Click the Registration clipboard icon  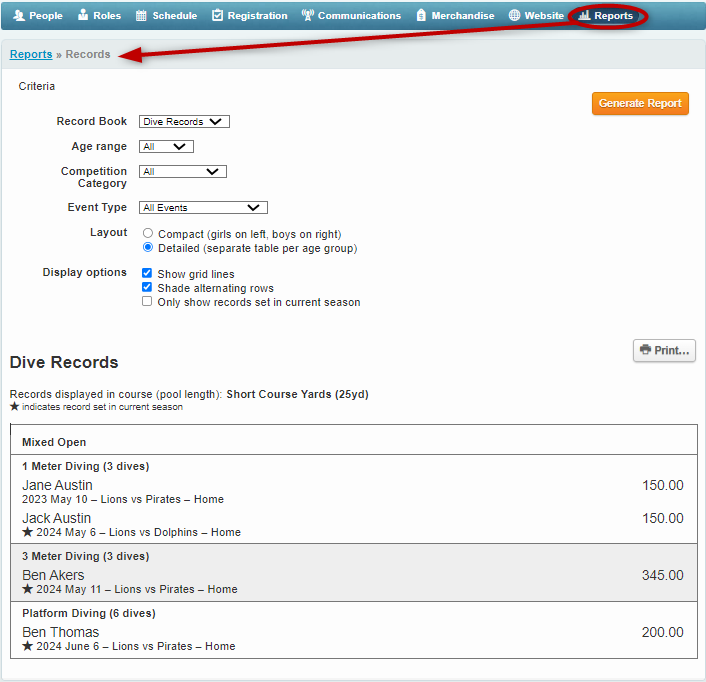(218, 16)
